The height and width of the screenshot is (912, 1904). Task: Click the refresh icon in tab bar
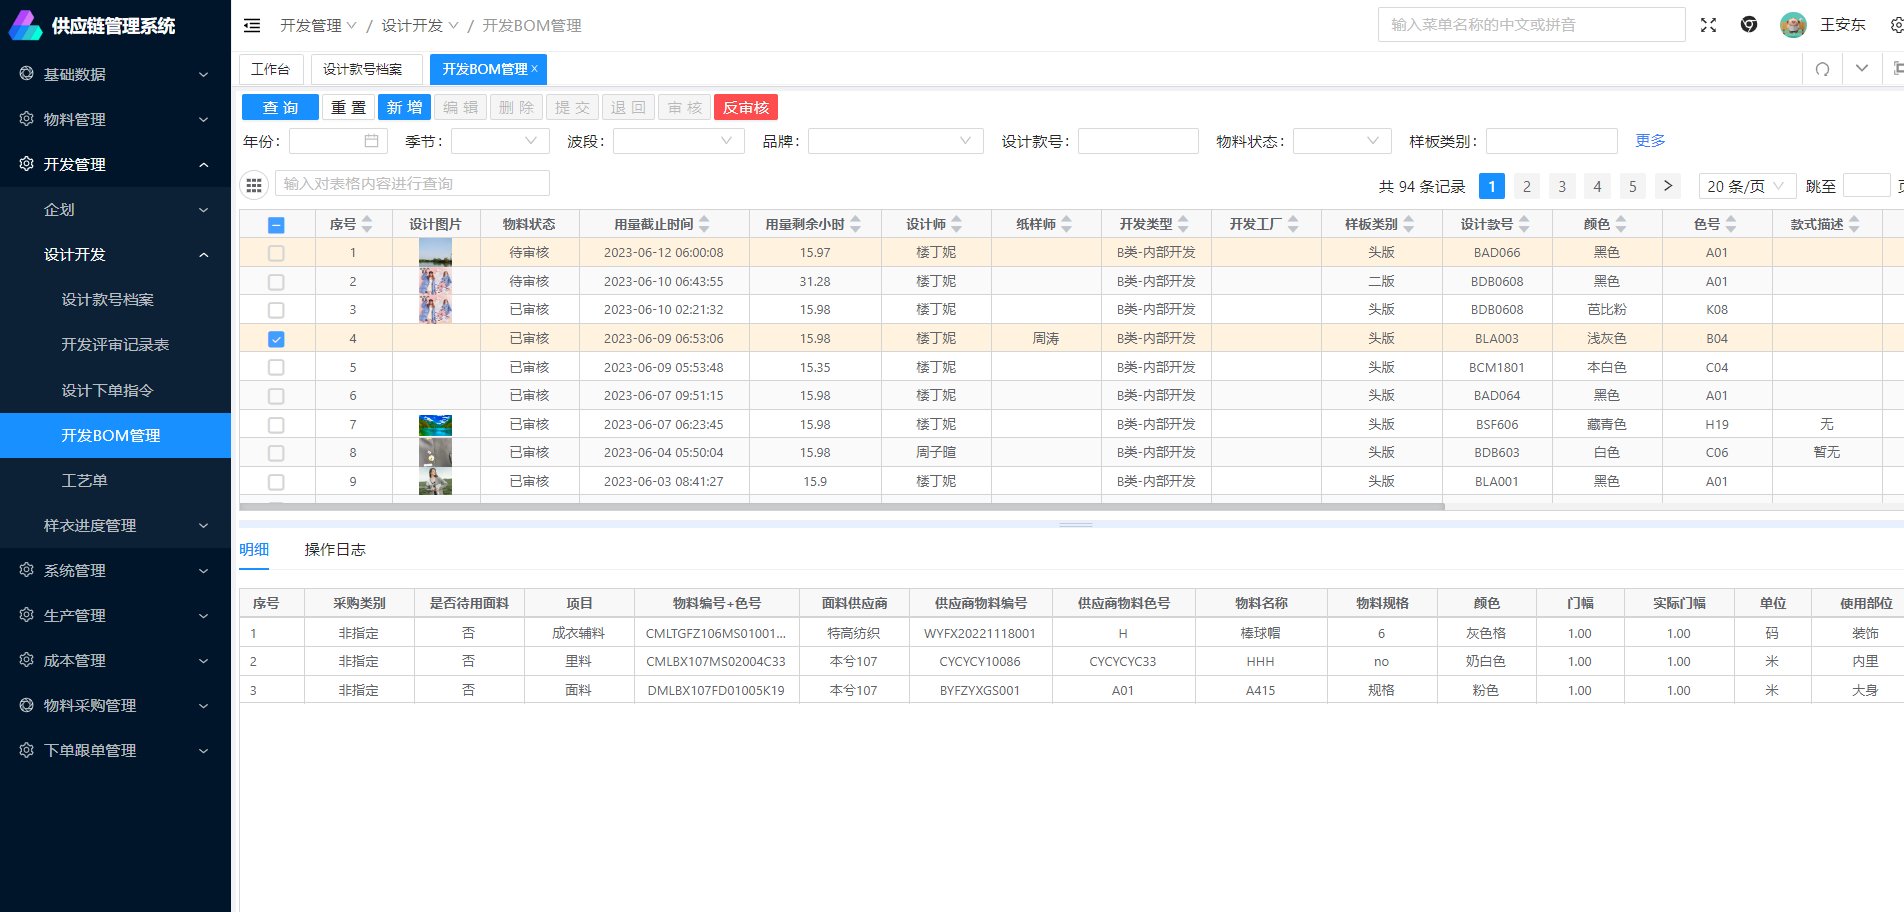1822,69
